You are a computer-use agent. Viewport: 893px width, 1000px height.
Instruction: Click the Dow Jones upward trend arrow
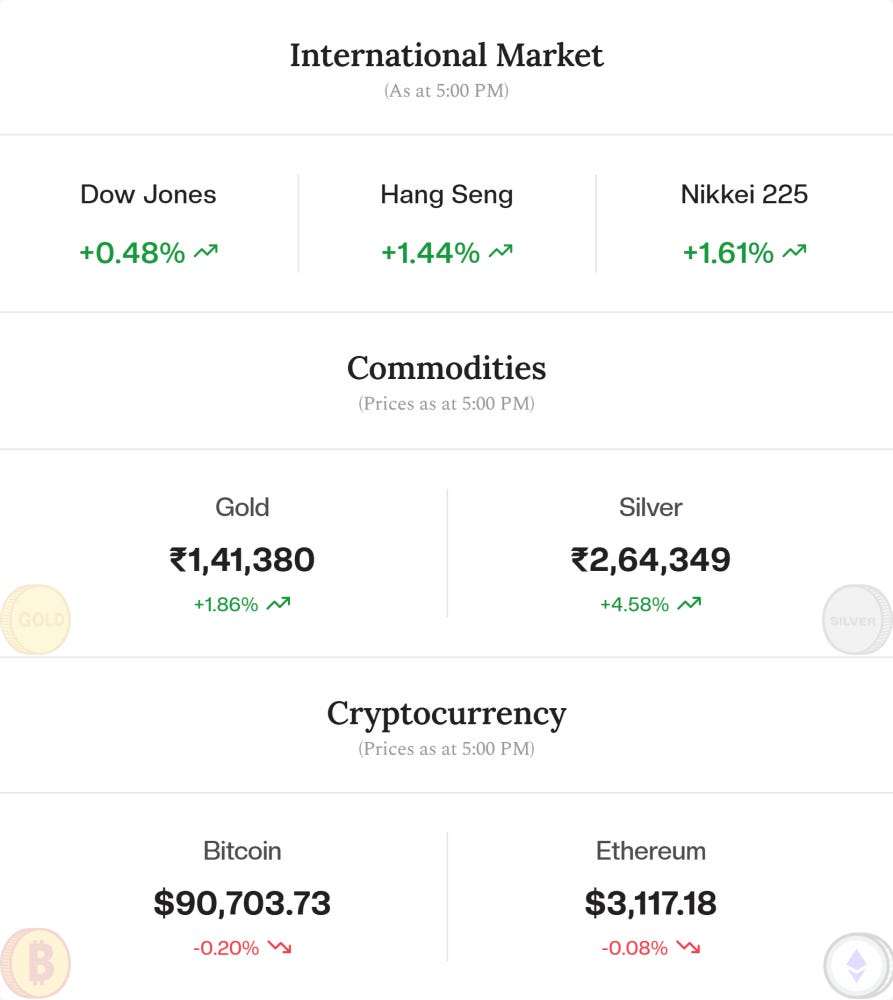tap(206, 253)
